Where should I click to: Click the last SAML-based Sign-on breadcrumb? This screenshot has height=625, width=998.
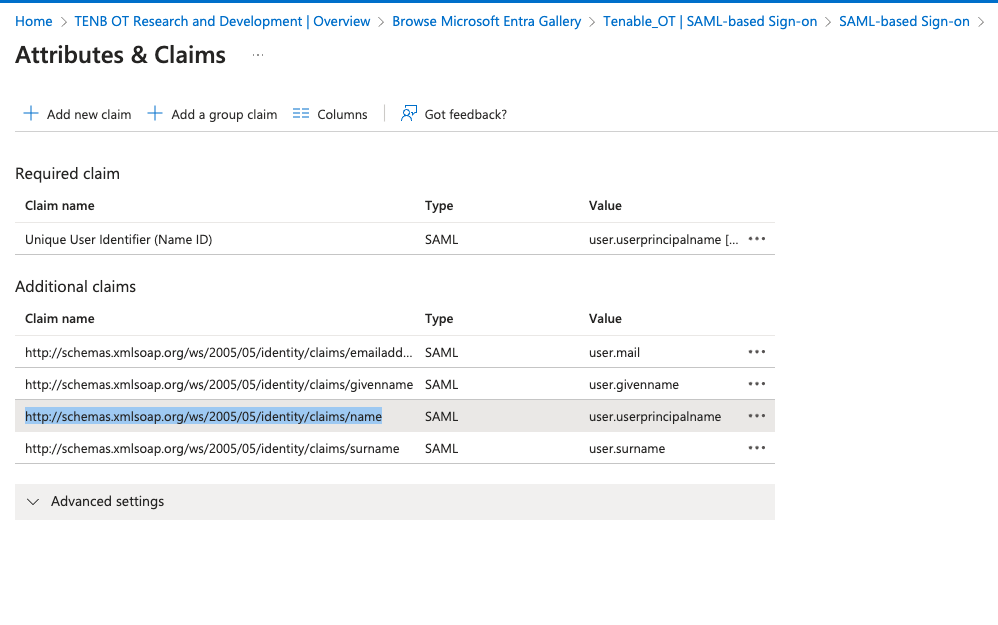coord(904,21)
